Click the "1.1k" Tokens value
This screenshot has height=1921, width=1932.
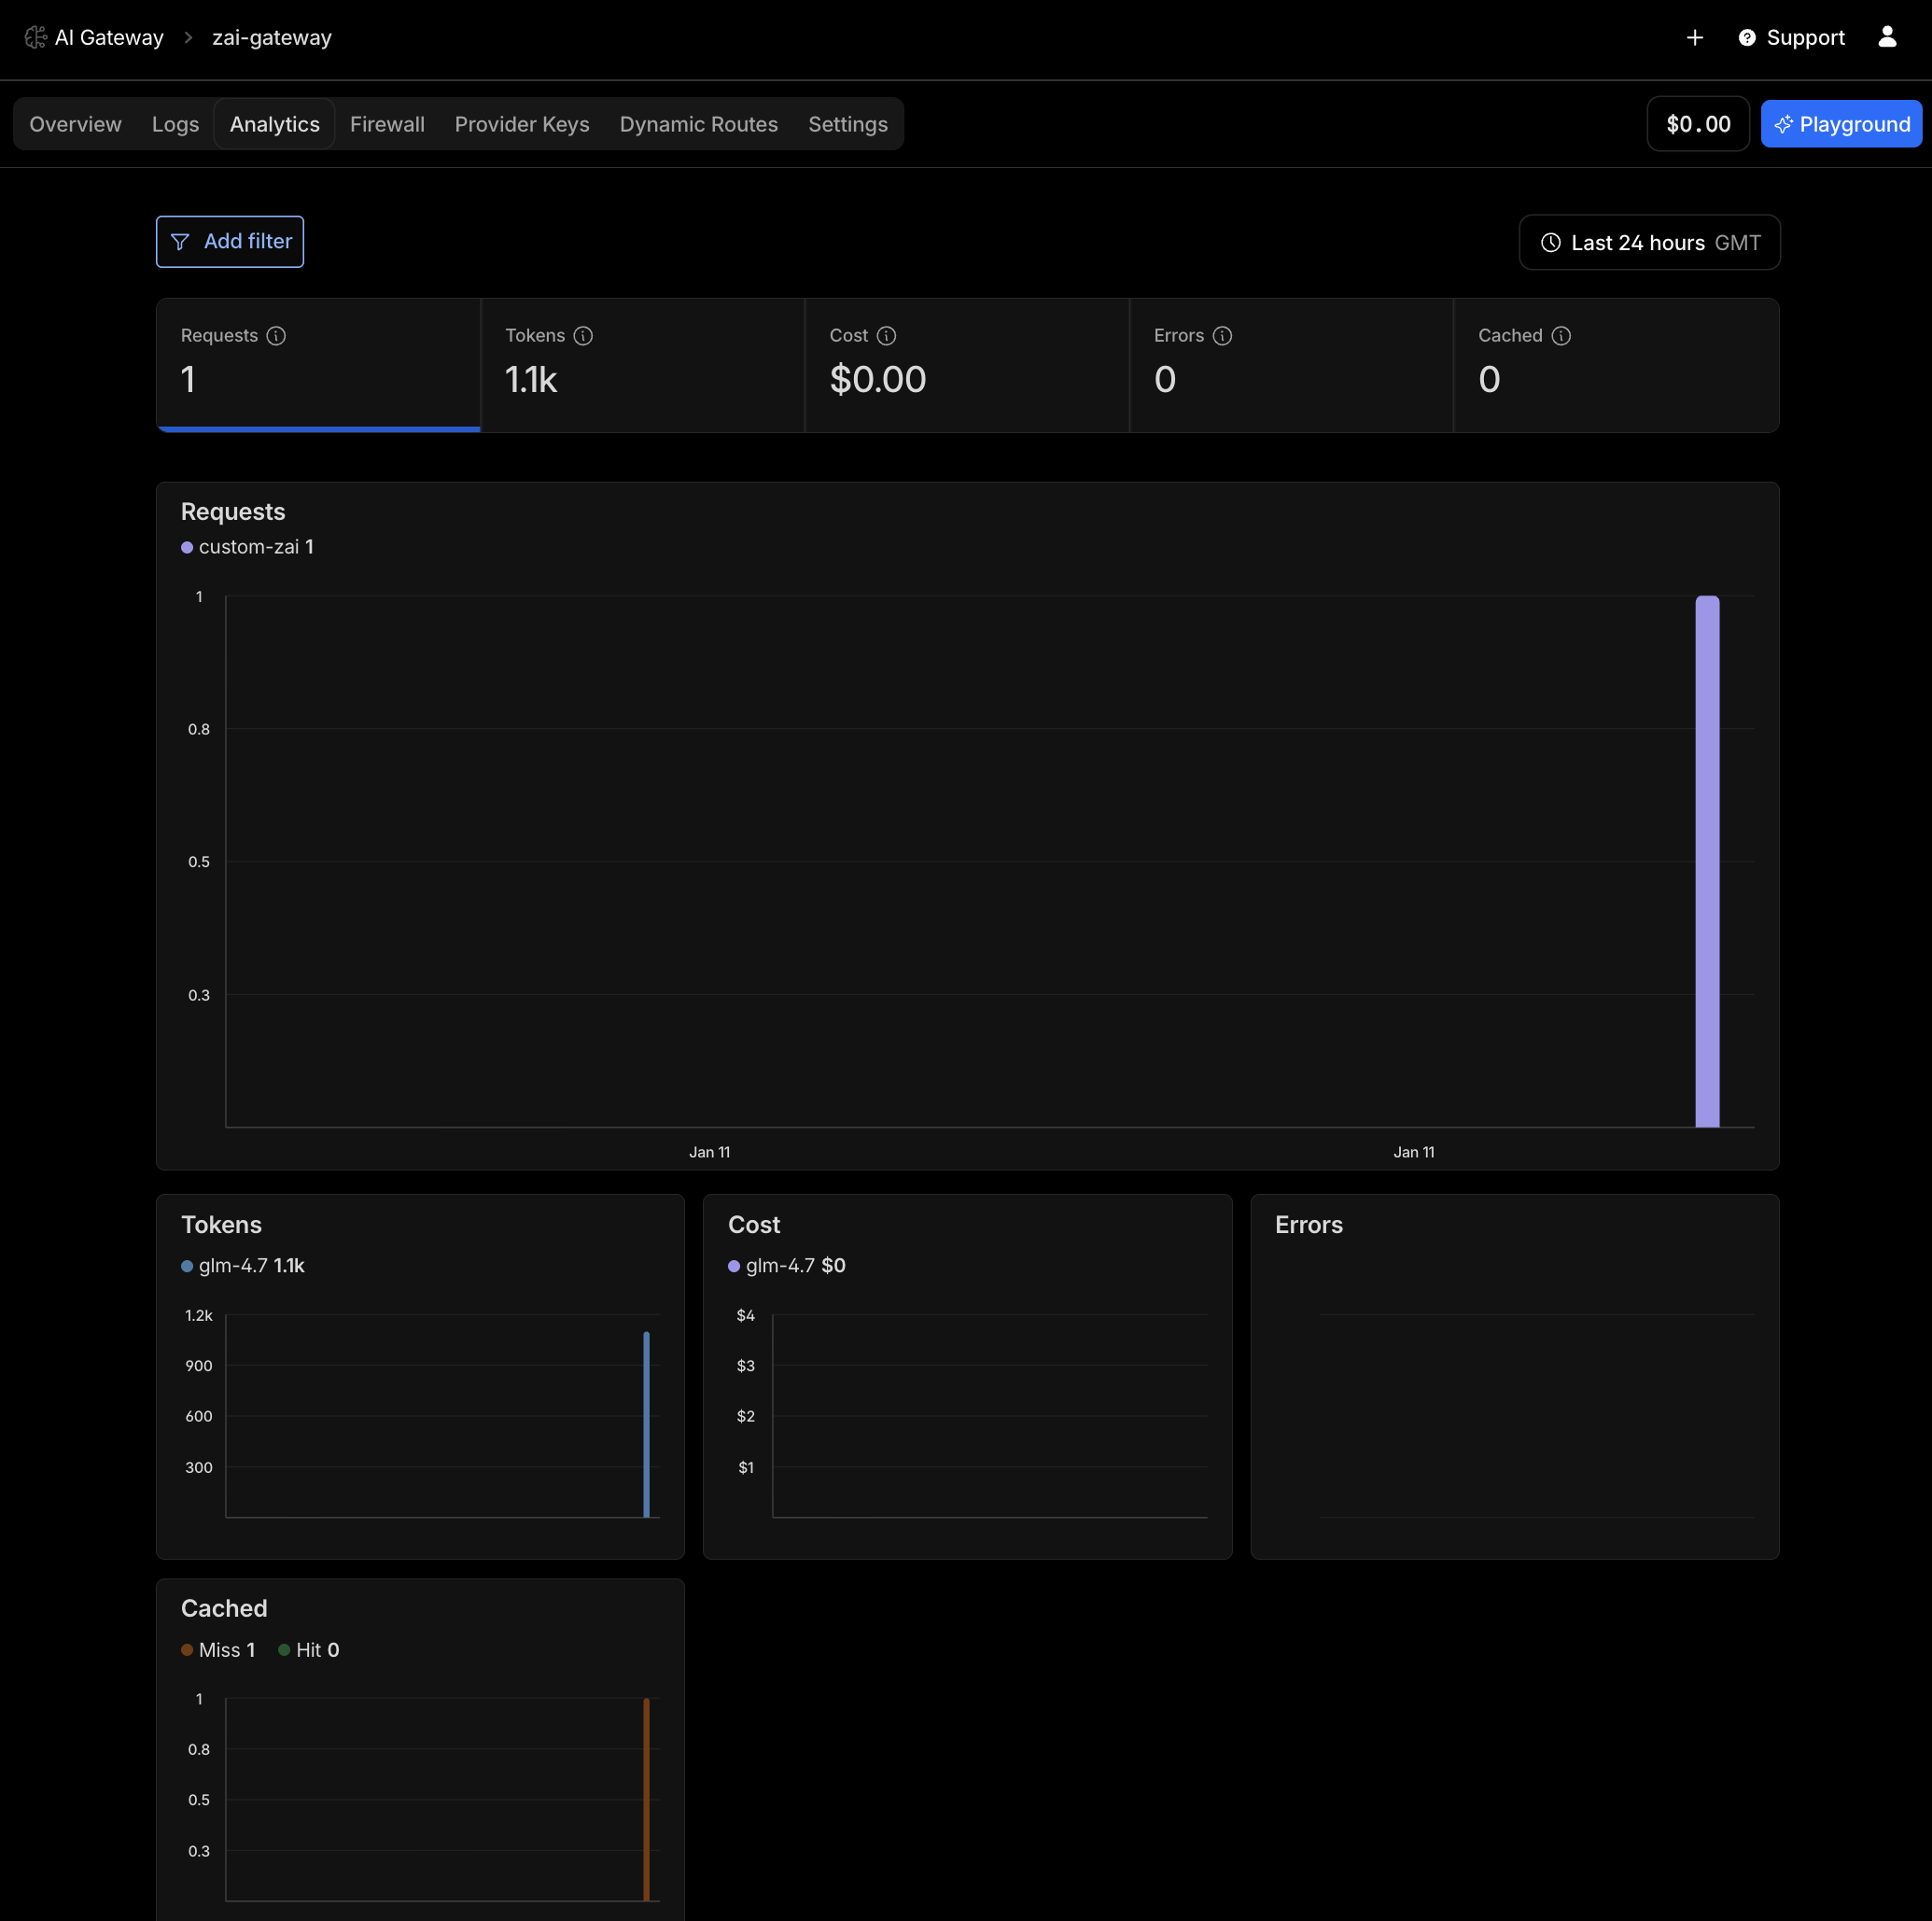pyautogui.click(x=531, y=379)
